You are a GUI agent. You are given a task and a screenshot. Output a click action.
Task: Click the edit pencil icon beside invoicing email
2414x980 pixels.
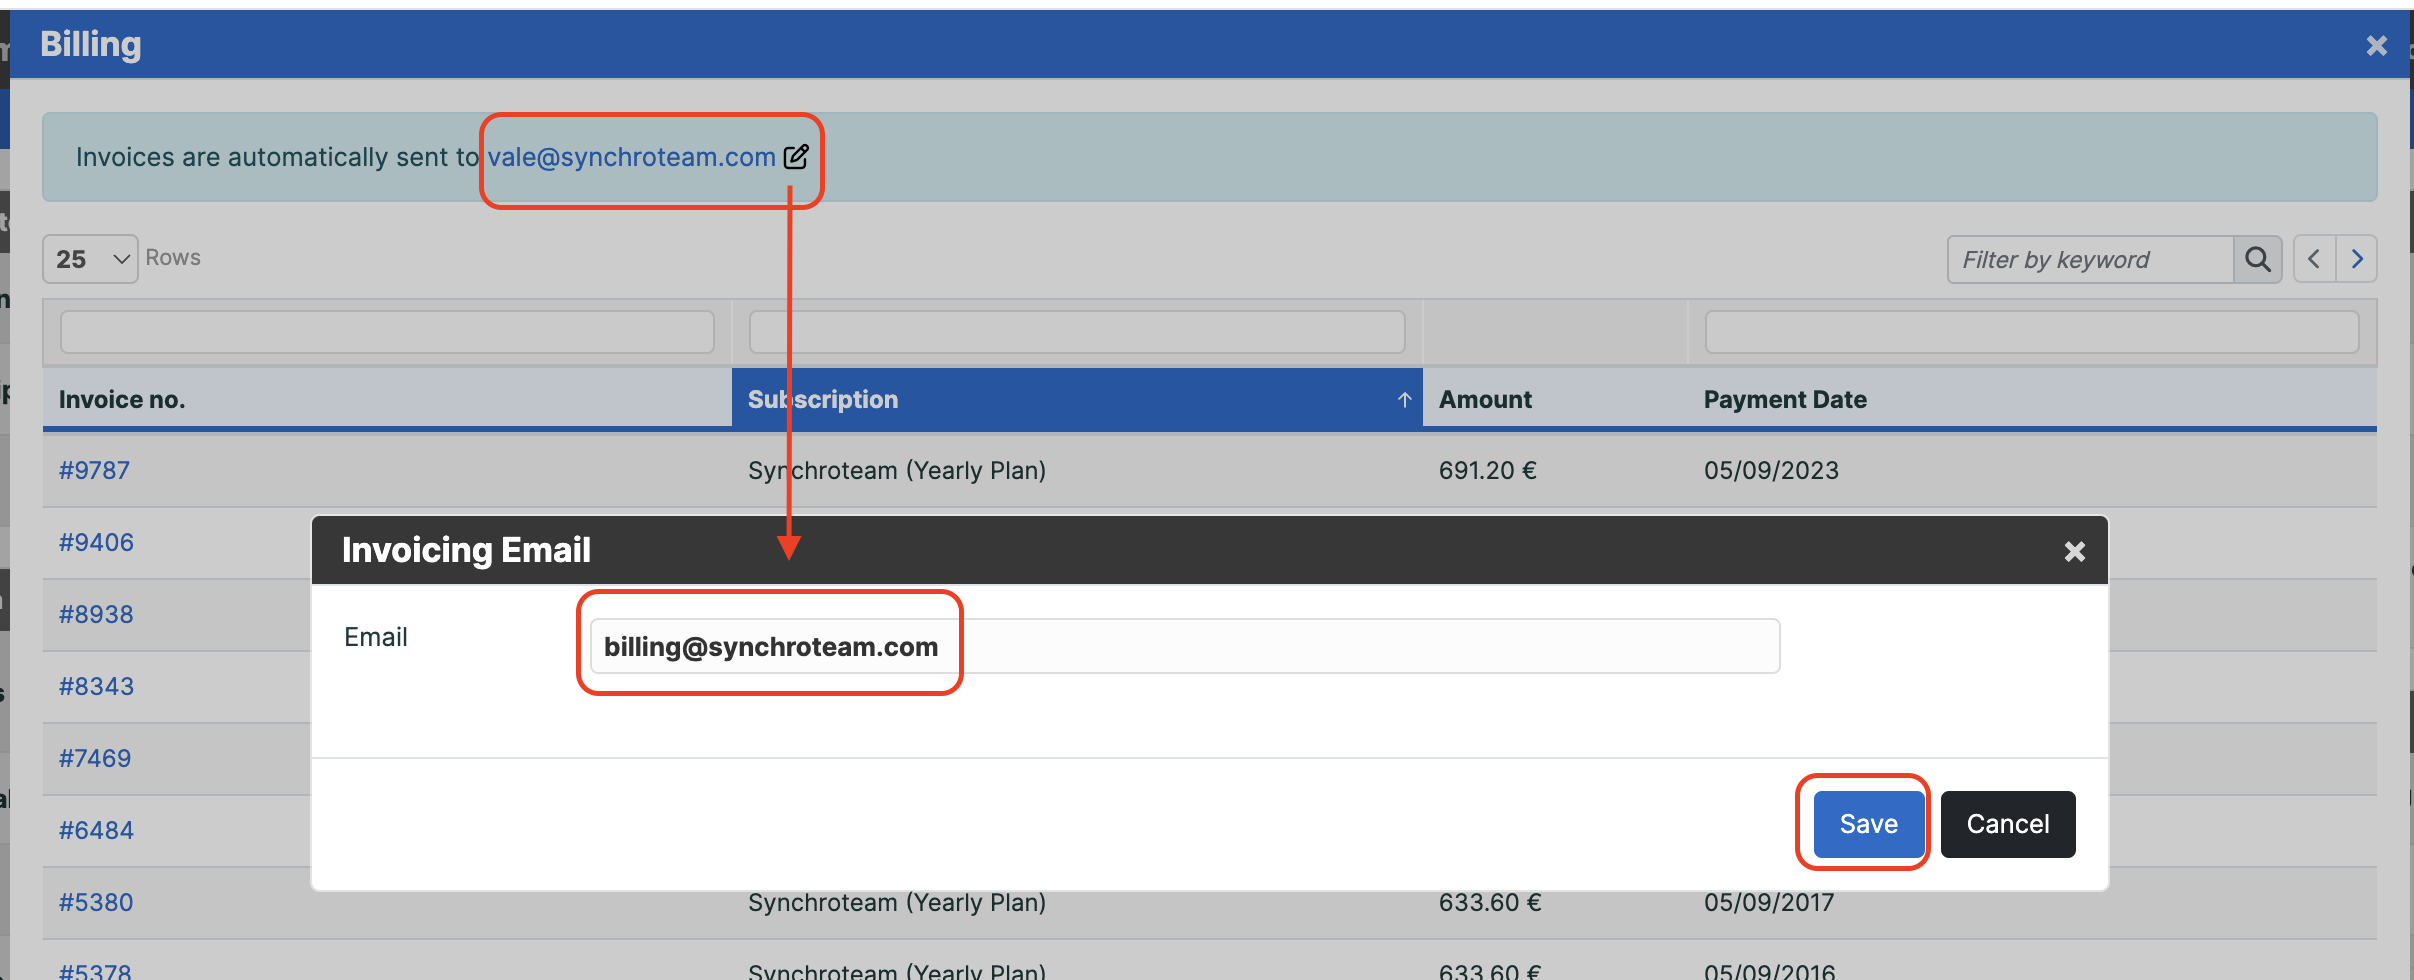(x=796, y=157)
